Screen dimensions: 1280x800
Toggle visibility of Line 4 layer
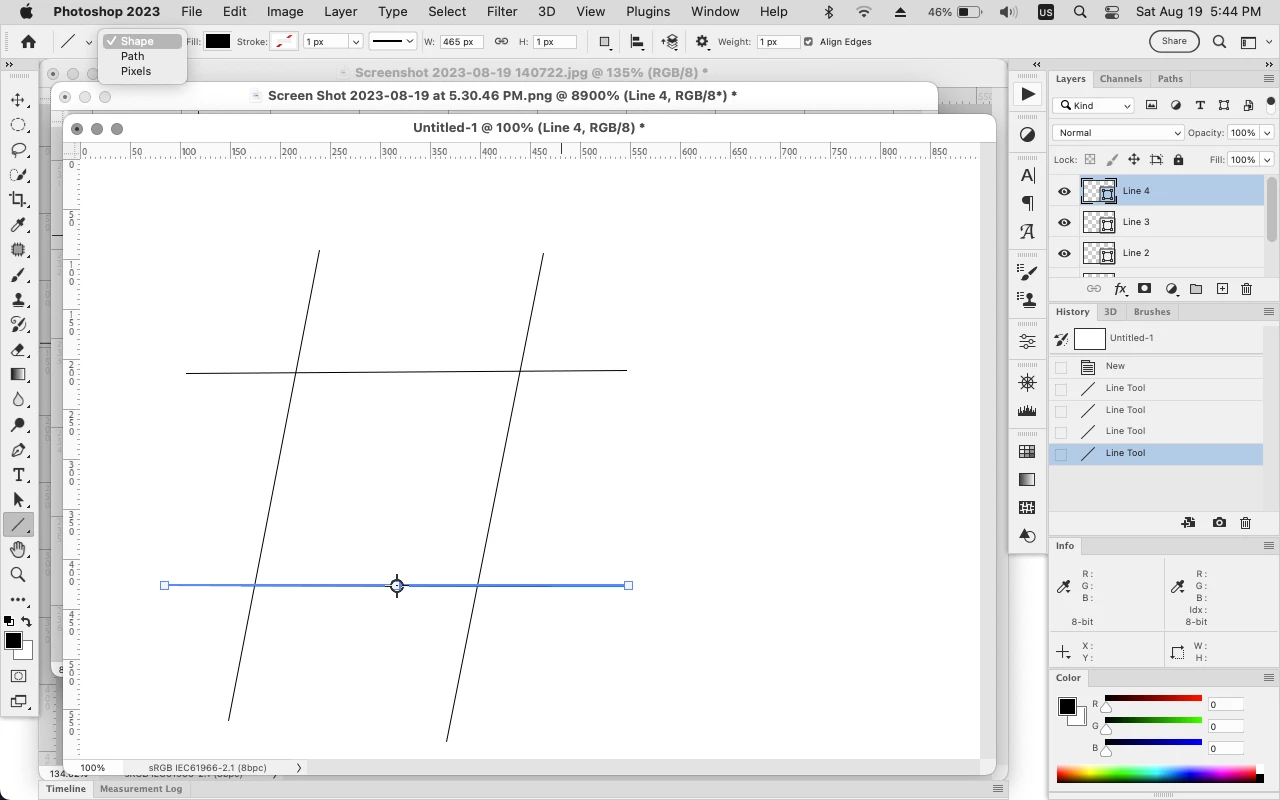[1064, 191]
